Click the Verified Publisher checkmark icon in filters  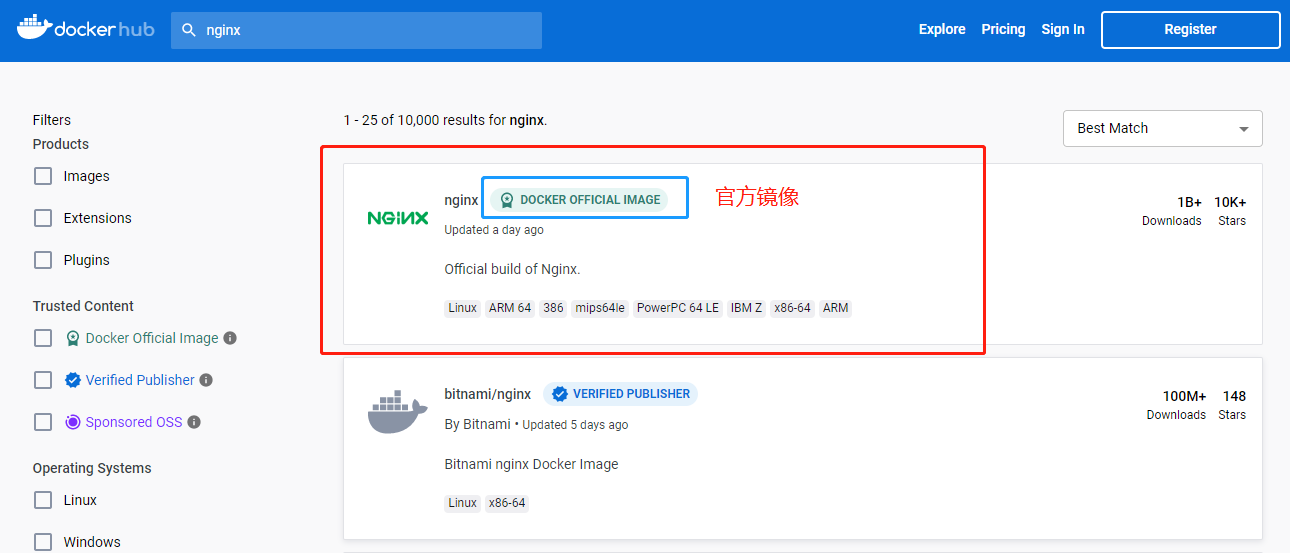[73, 380]
